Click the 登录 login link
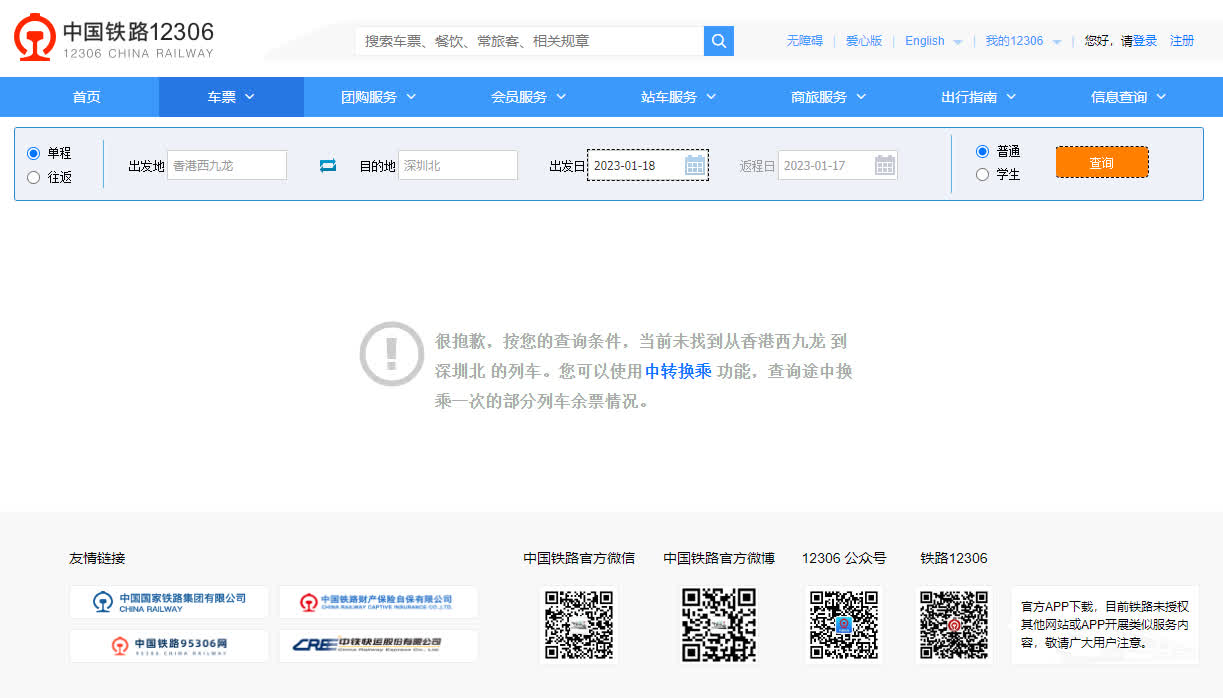The image size is (1223, 698). point(1145,41)
